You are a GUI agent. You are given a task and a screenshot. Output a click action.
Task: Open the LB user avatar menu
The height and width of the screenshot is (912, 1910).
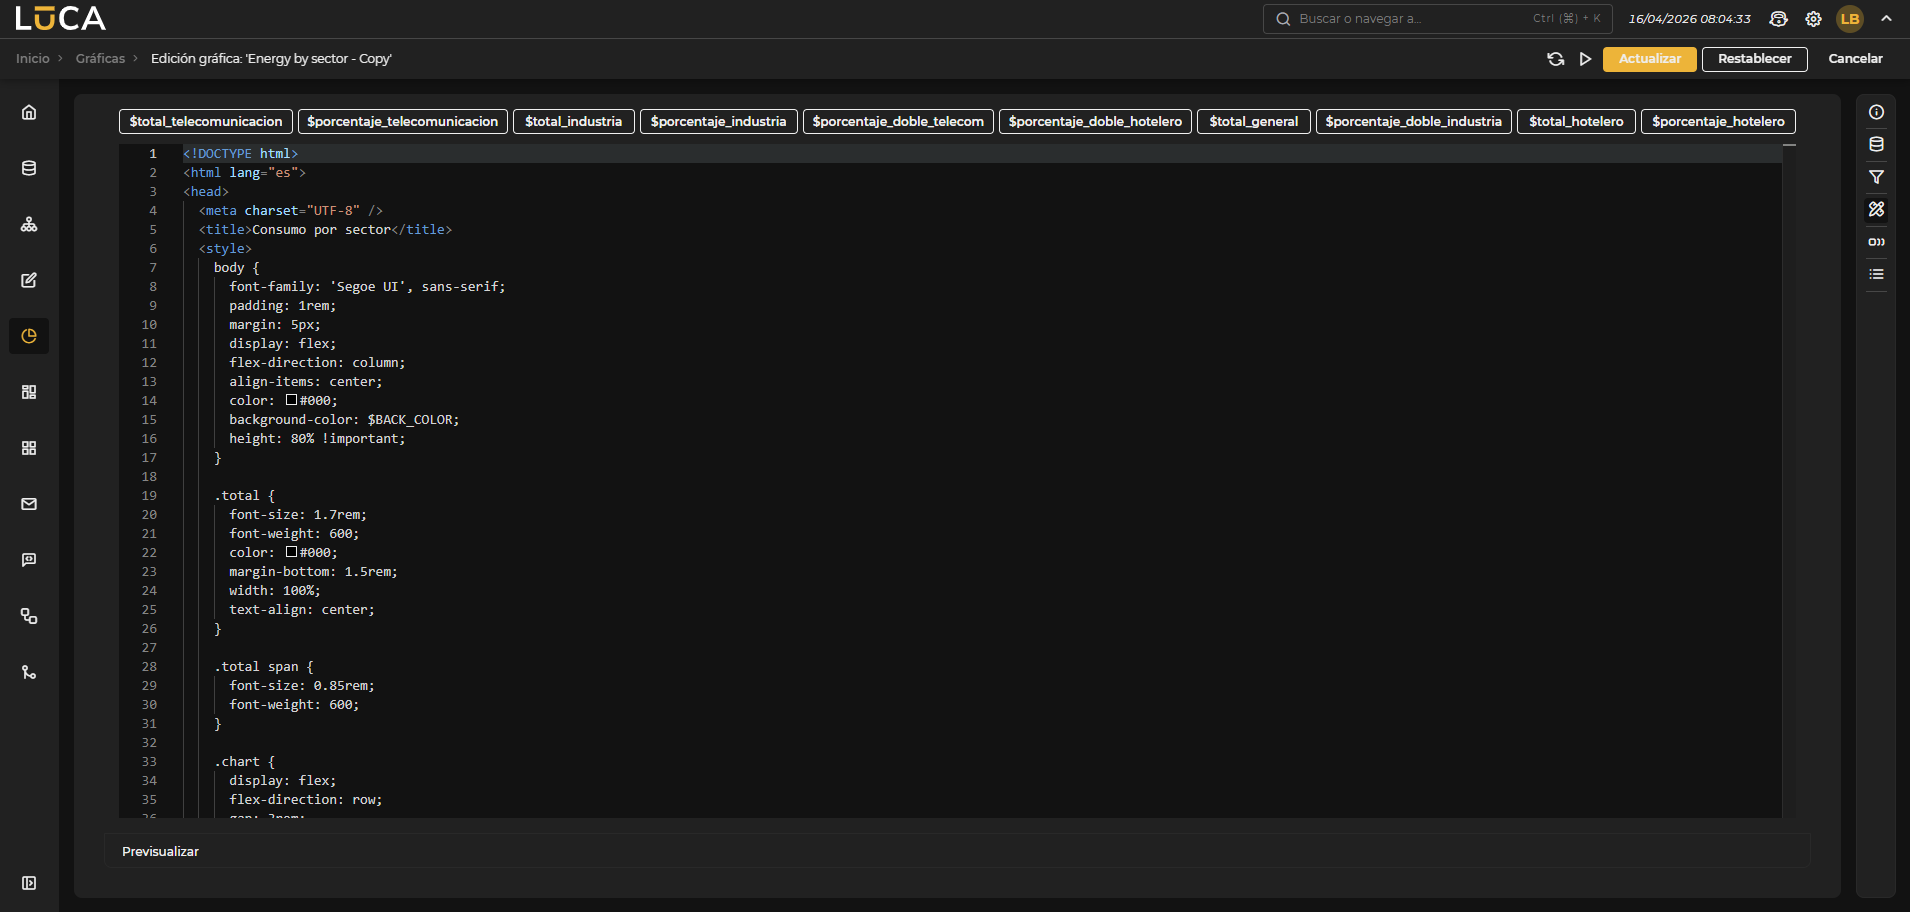pos(1850,19)
